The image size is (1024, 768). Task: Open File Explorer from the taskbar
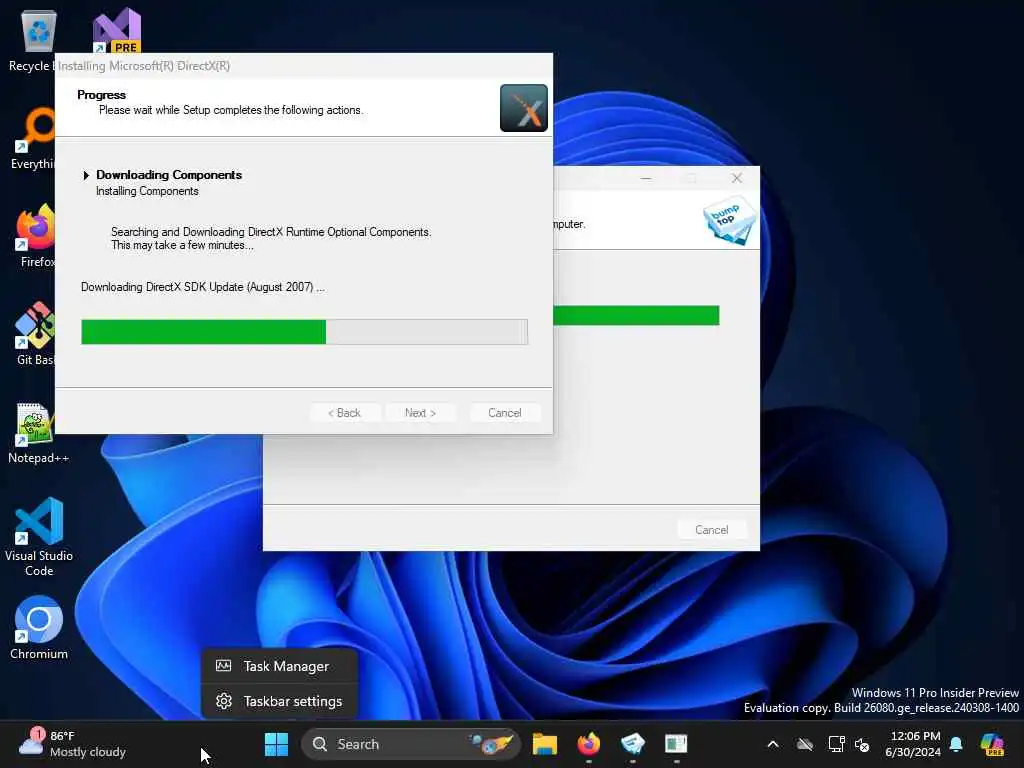[545, 744]
